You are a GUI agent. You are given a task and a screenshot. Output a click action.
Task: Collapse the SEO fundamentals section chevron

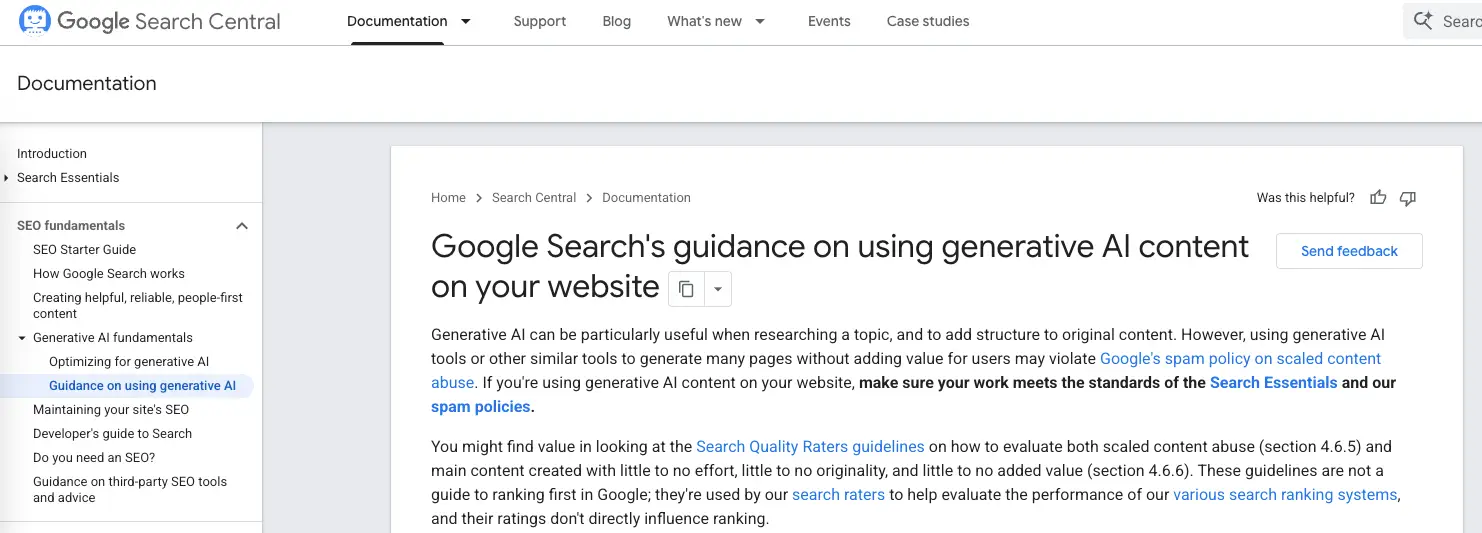241,226
